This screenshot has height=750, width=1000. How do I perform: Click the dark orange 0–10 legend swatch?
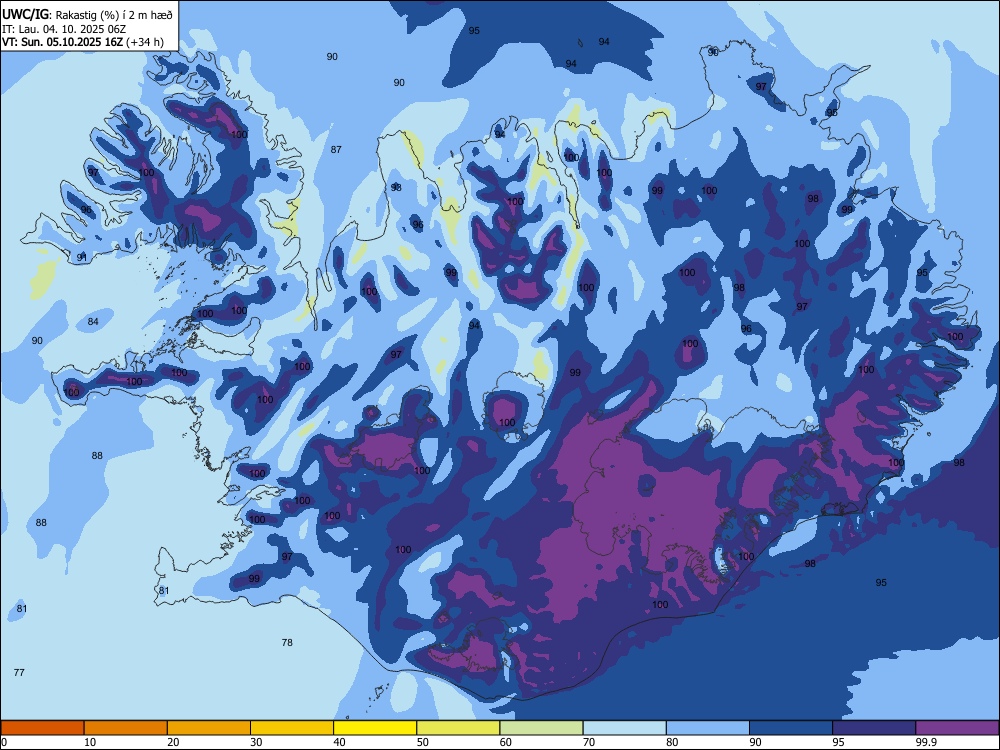click(x=42, y=728)
